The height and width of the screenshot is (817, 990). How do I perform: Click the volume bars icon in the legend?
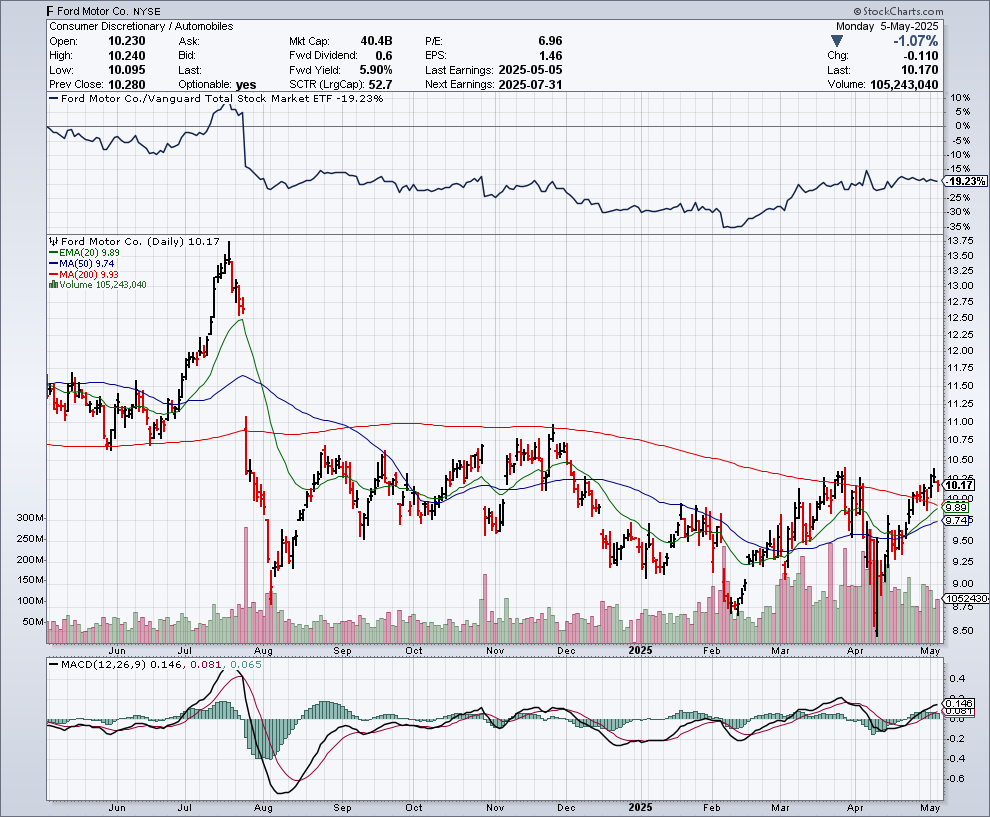pos(54,285)
